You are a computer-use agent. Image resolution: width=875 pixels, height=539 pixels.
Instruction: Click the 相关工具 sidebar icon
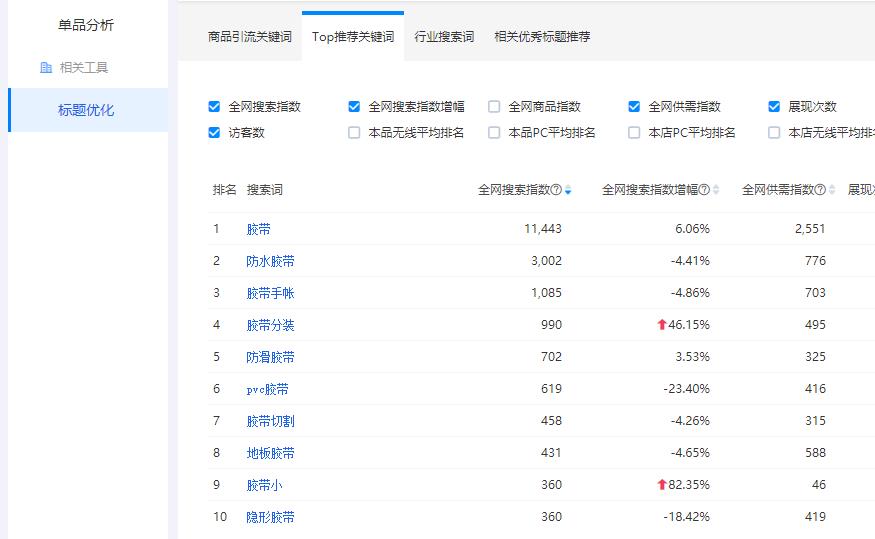click(46, 68)
